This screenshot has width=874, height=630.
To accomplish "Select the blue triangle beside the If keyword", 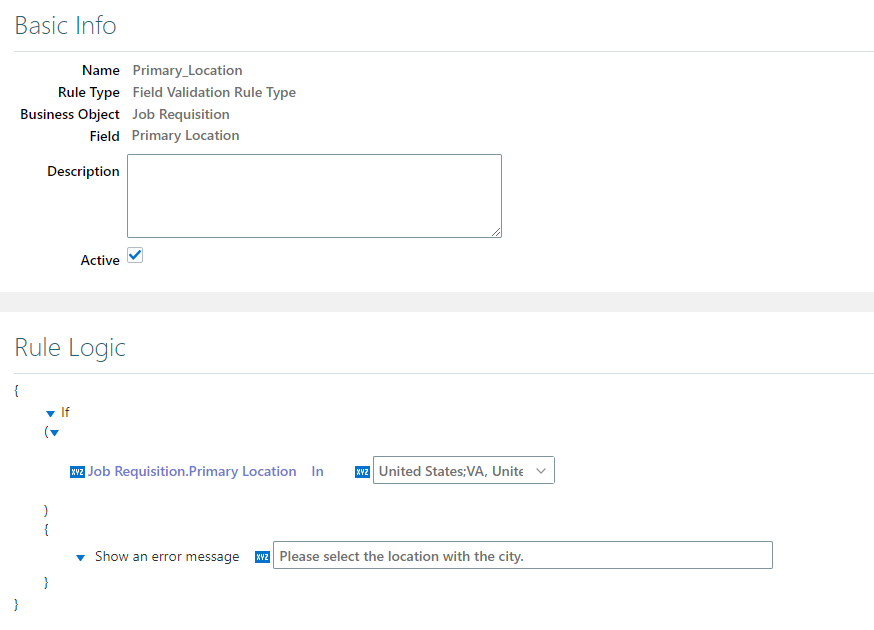I will pos(52,412).
